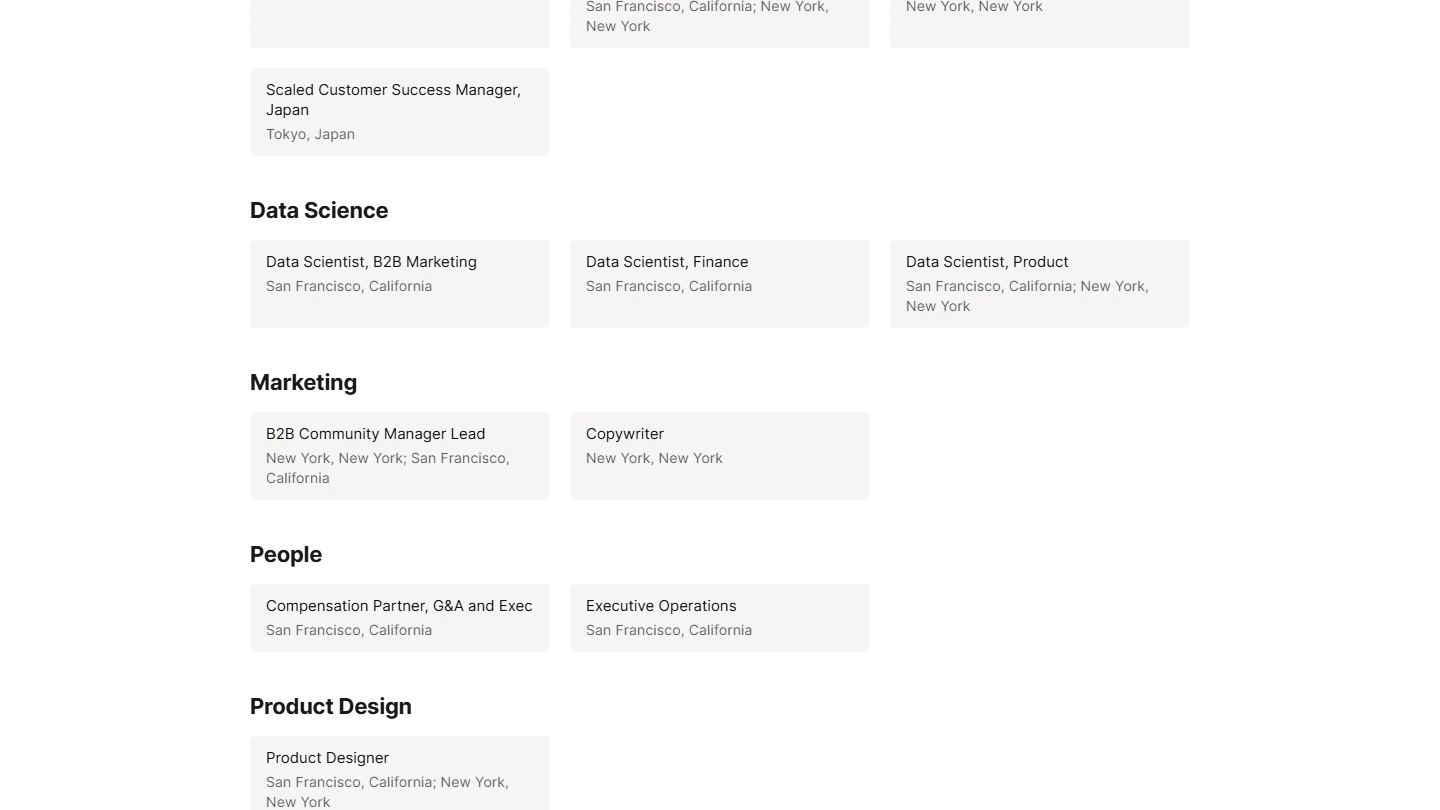
Task: Click the Tokyo, Japan location text
Action: (x=310, y=134)
